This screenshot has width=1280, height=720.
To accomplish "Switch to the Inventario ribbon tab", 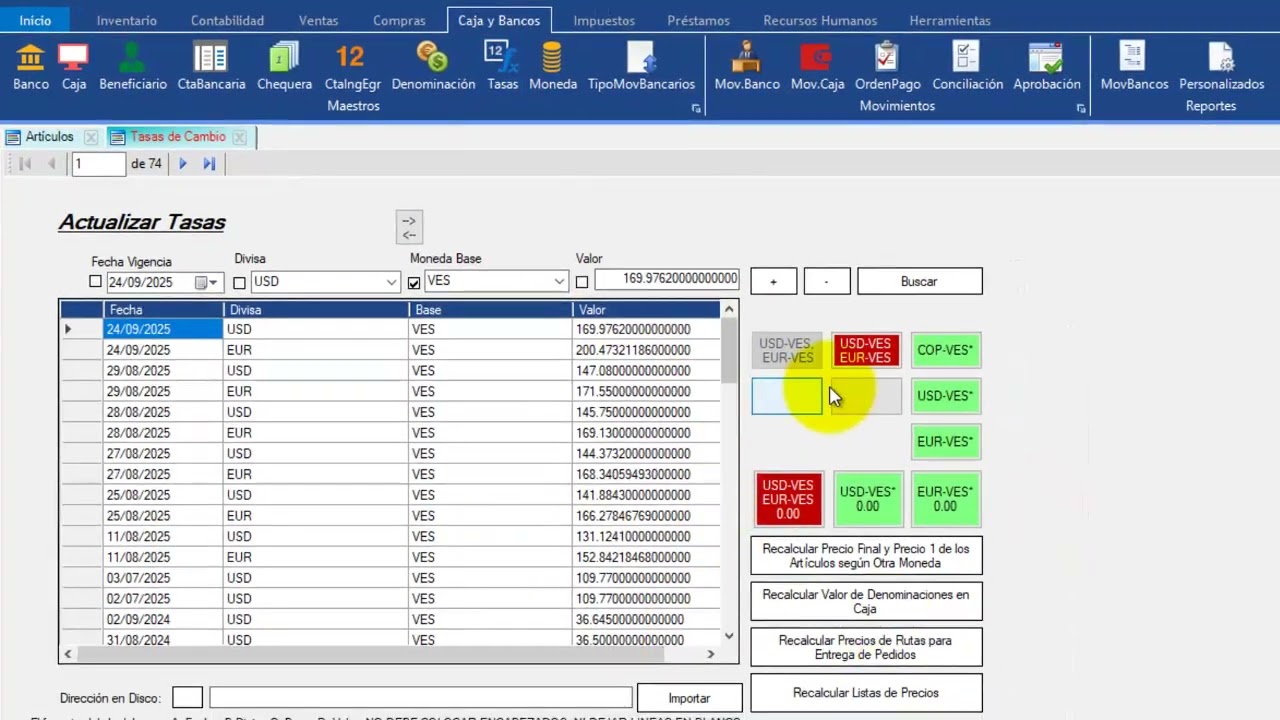I will (x=127, y=20).
